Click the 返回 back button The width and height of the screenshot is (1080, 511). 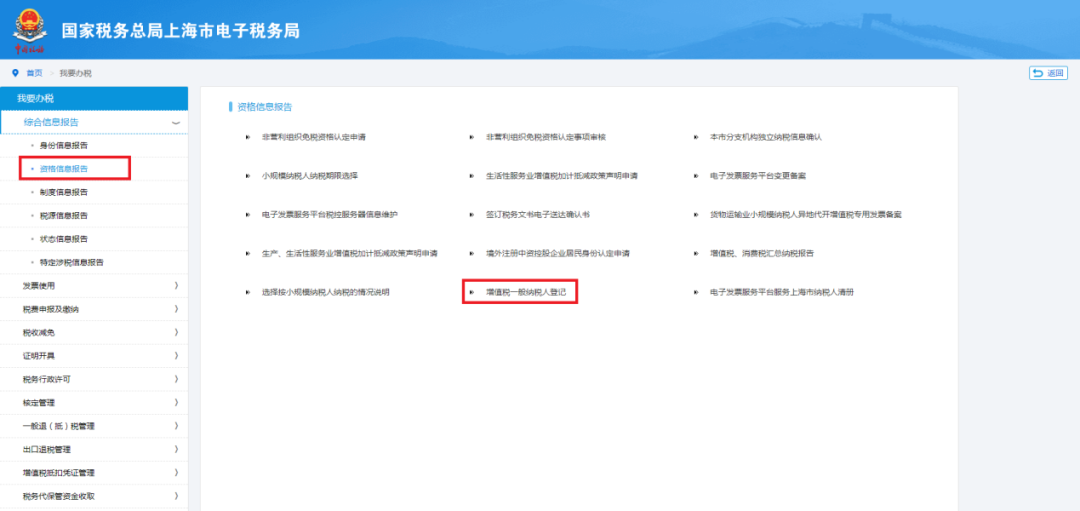[1048, 73]
